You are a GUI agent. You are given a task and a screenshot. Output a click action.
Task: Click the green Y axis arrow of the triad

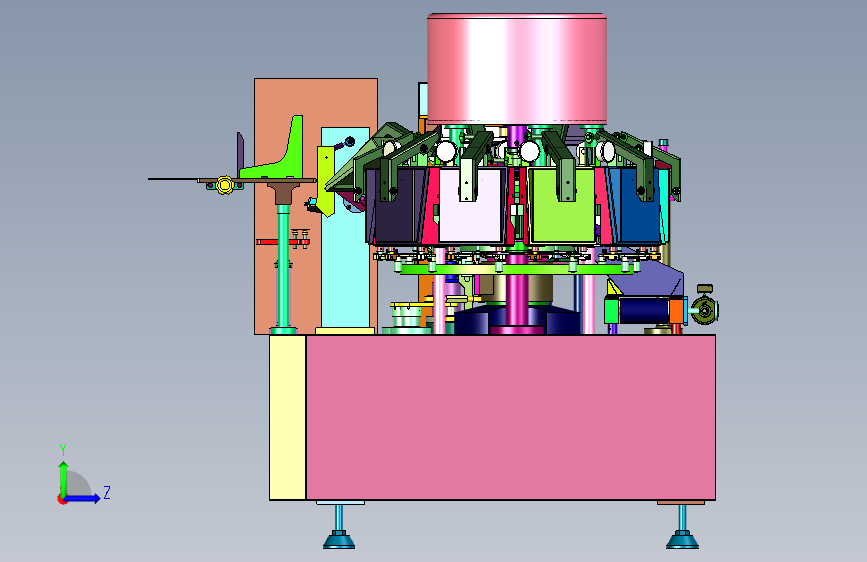pos(63,478)
